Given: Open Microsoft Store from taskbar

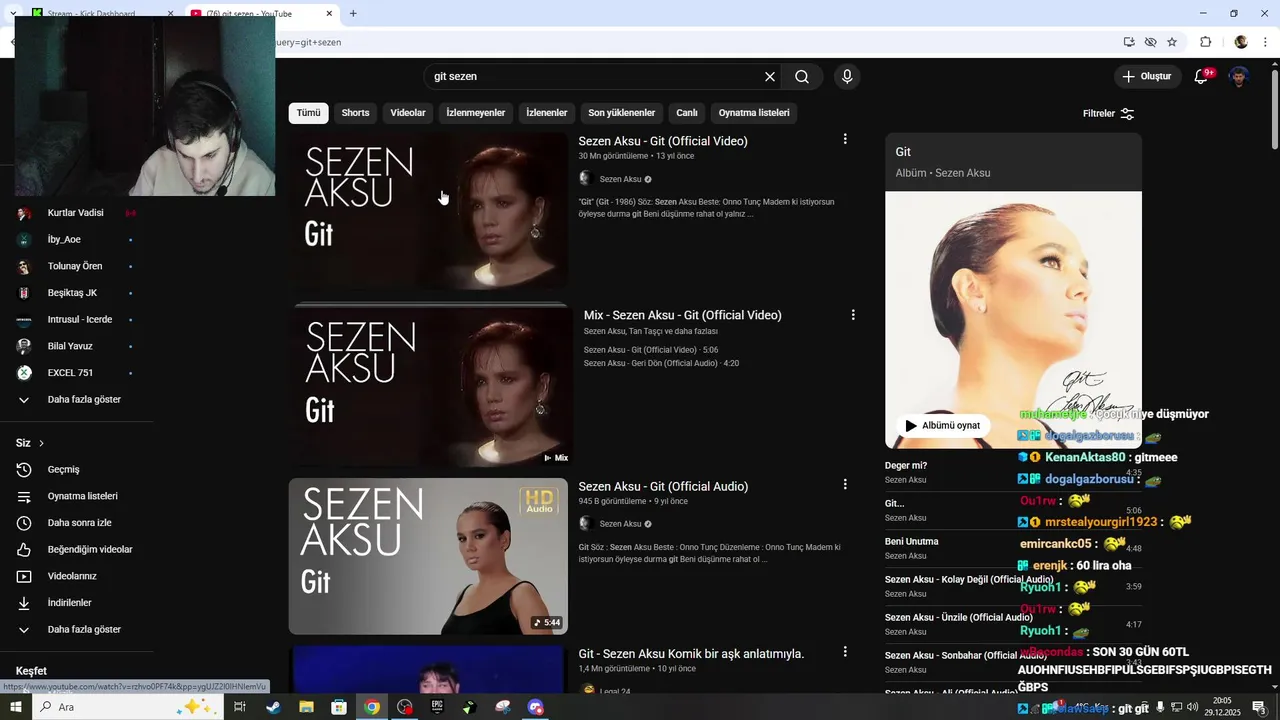Looking at the screenshot, I should pos(339,707).
